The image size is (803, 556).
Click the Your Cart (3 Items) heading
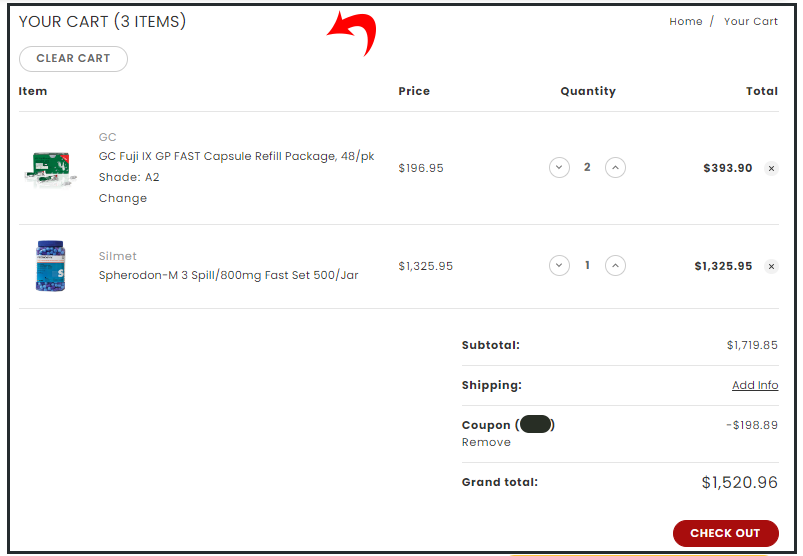tap(102, 22)
